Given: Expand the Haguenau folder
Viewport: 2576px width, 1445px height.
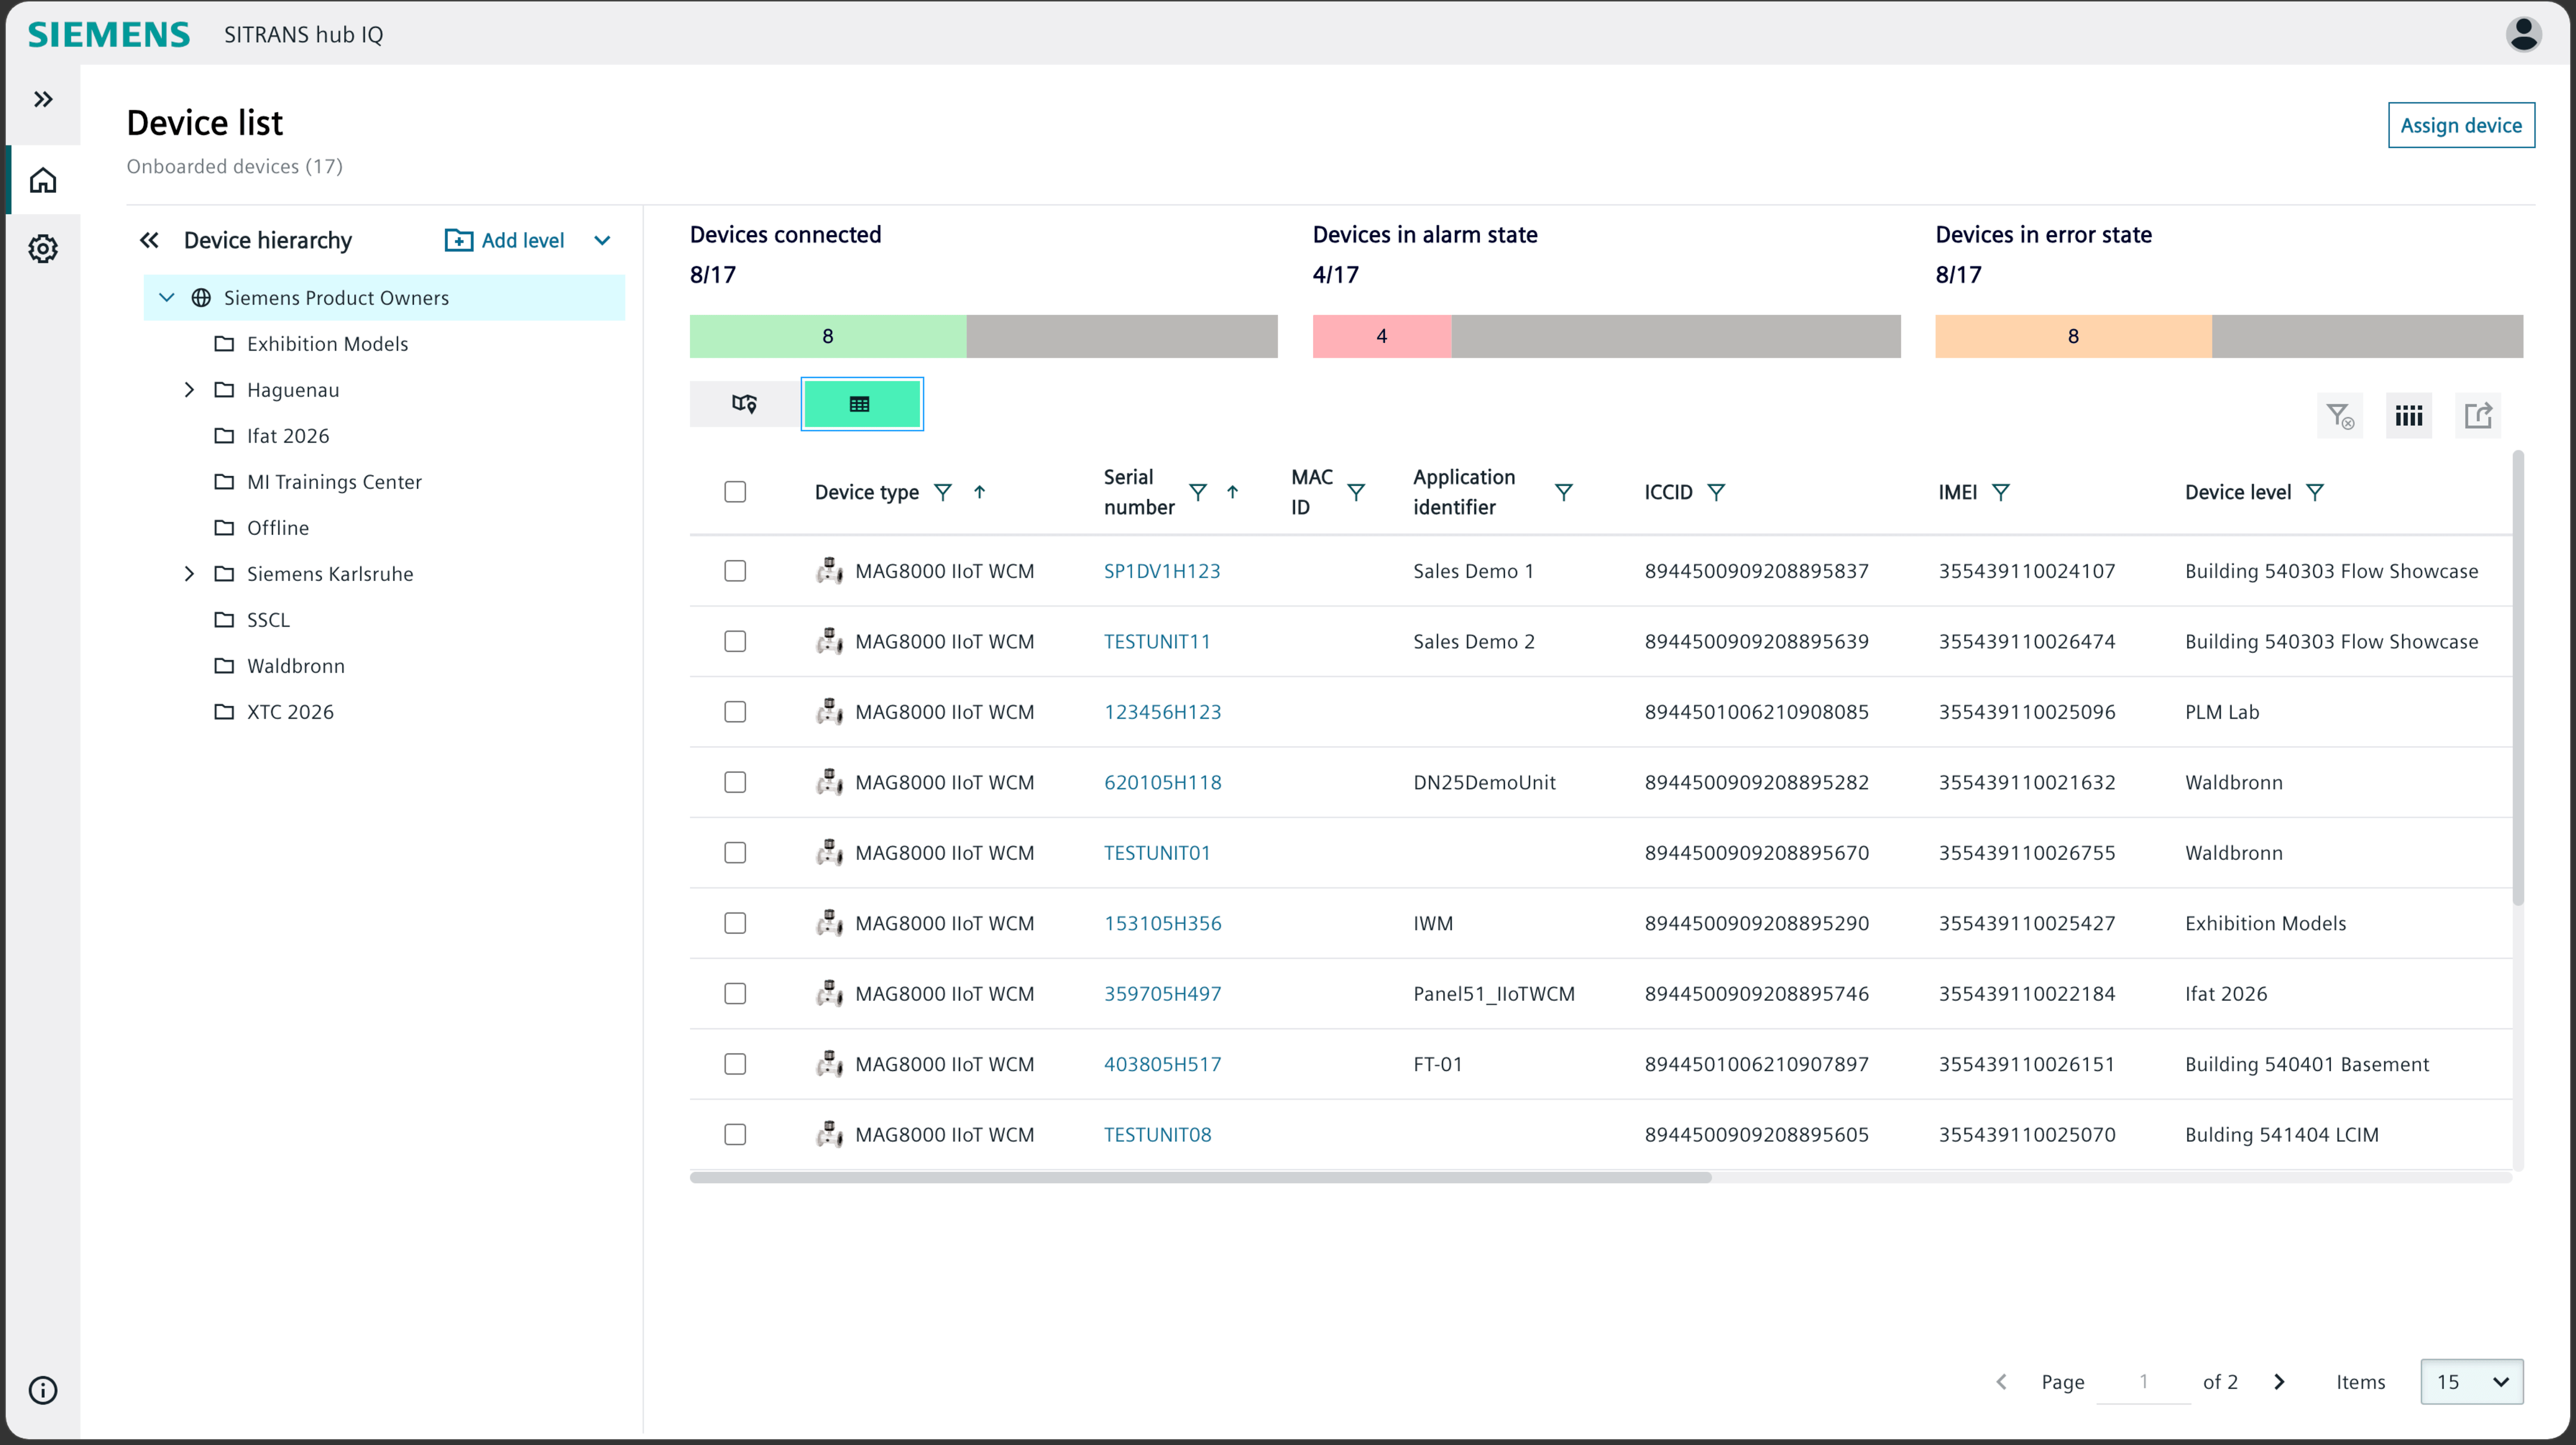Looking at the screenshot, I should (x=189, y=390).
